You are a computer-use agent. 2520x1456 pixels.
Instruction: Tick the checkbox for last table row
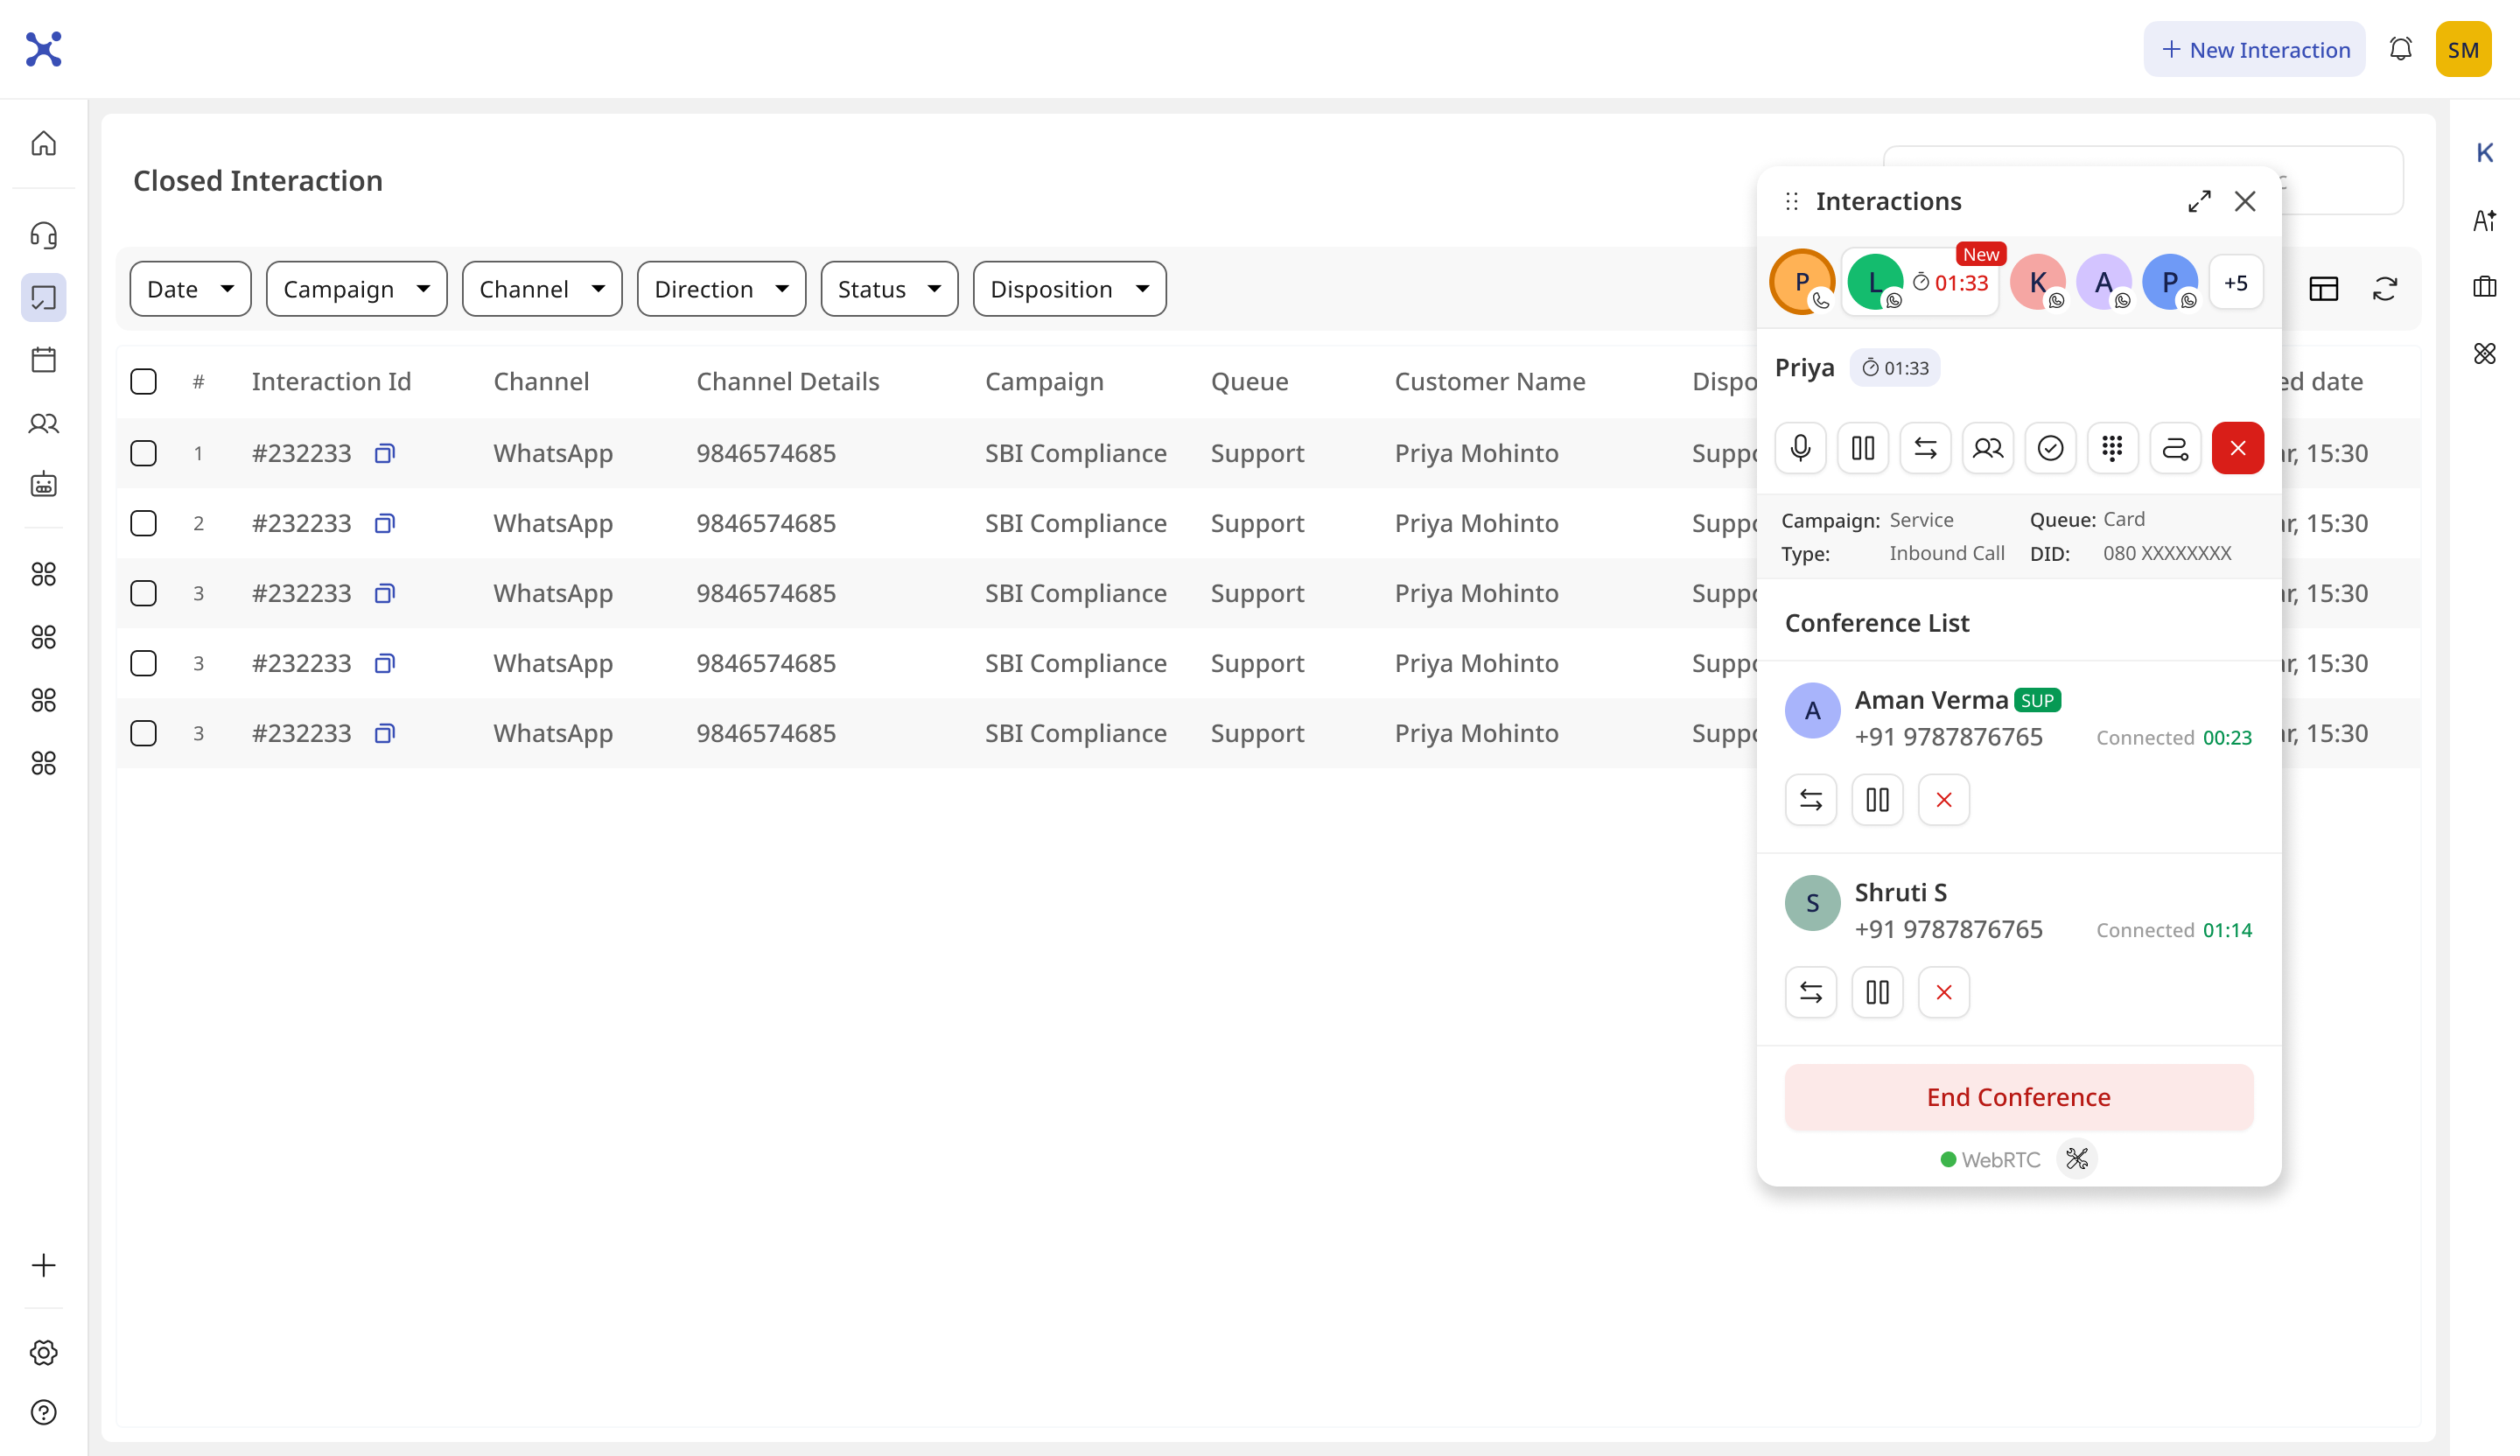(x=144, y=733)
